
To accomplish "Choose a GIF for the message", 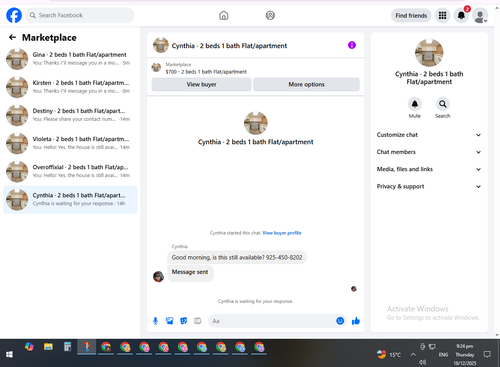I will 198,321.
